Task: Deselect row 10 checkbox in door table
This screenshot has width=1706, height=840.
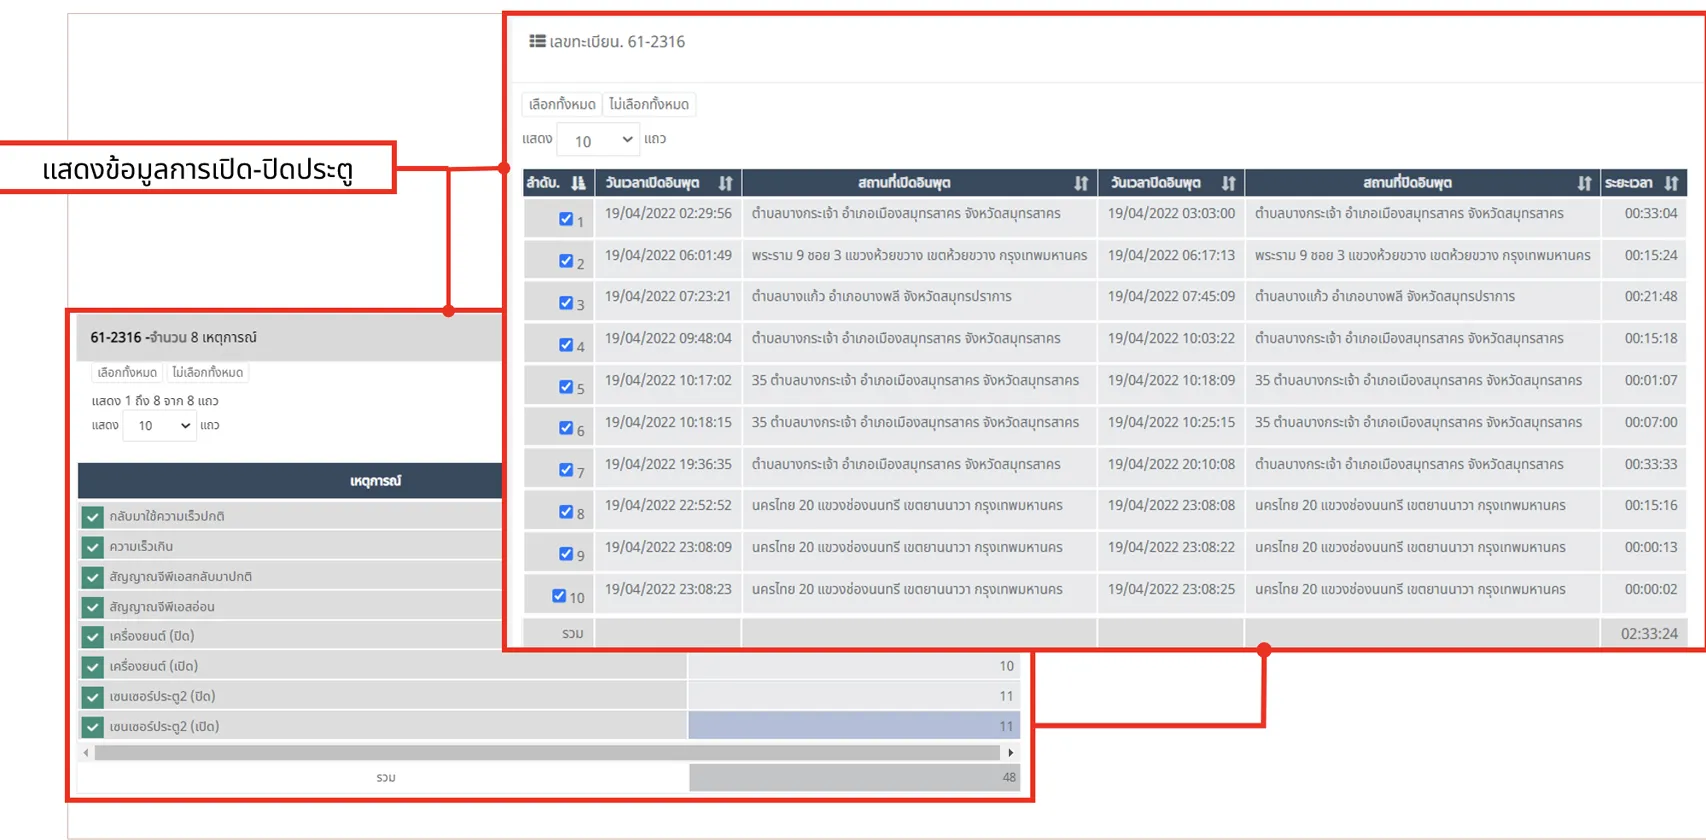Action: pyautogui.click(x=559, y=596)
